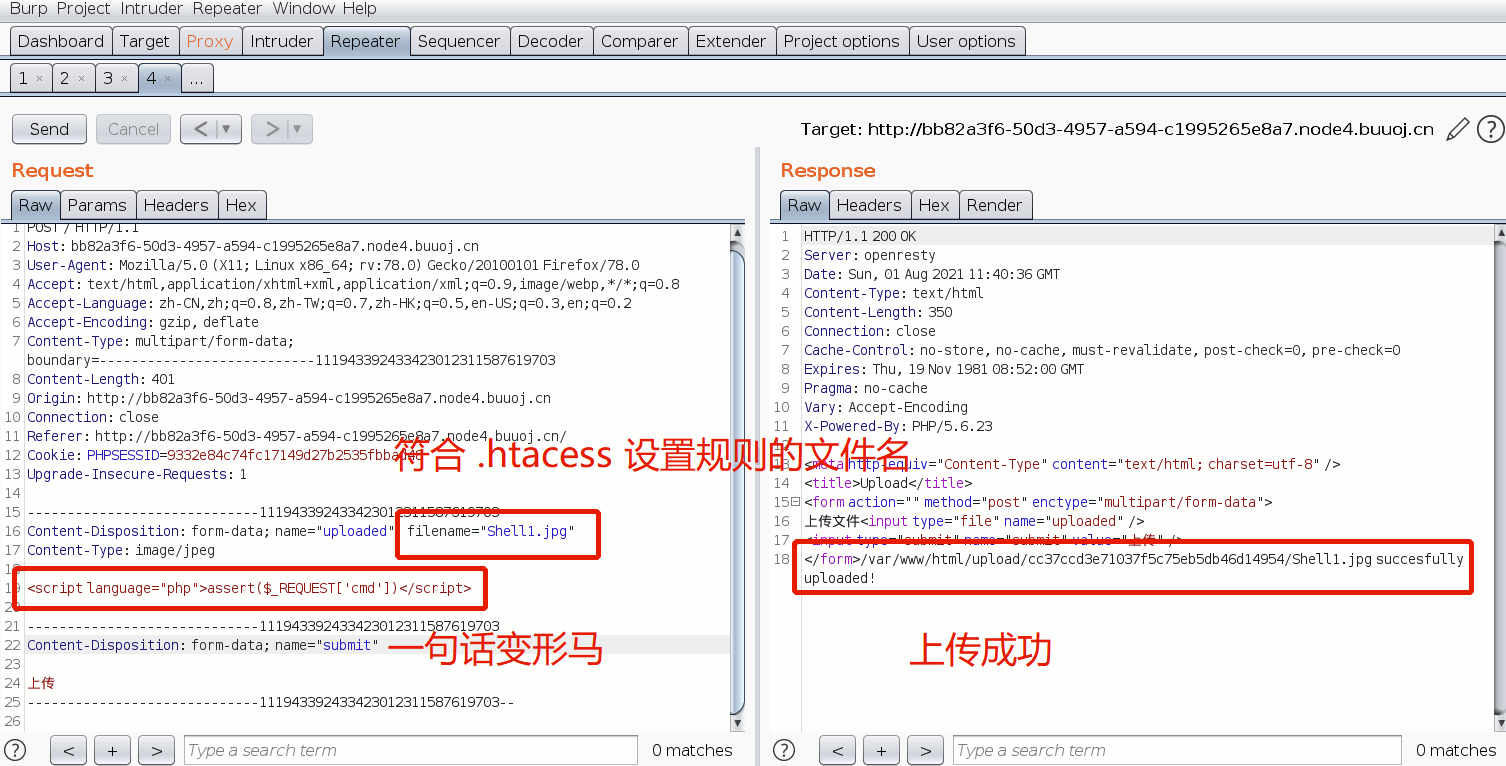Open response search help icon
The width and height of the screenshot is (1506, 766).
785,750
